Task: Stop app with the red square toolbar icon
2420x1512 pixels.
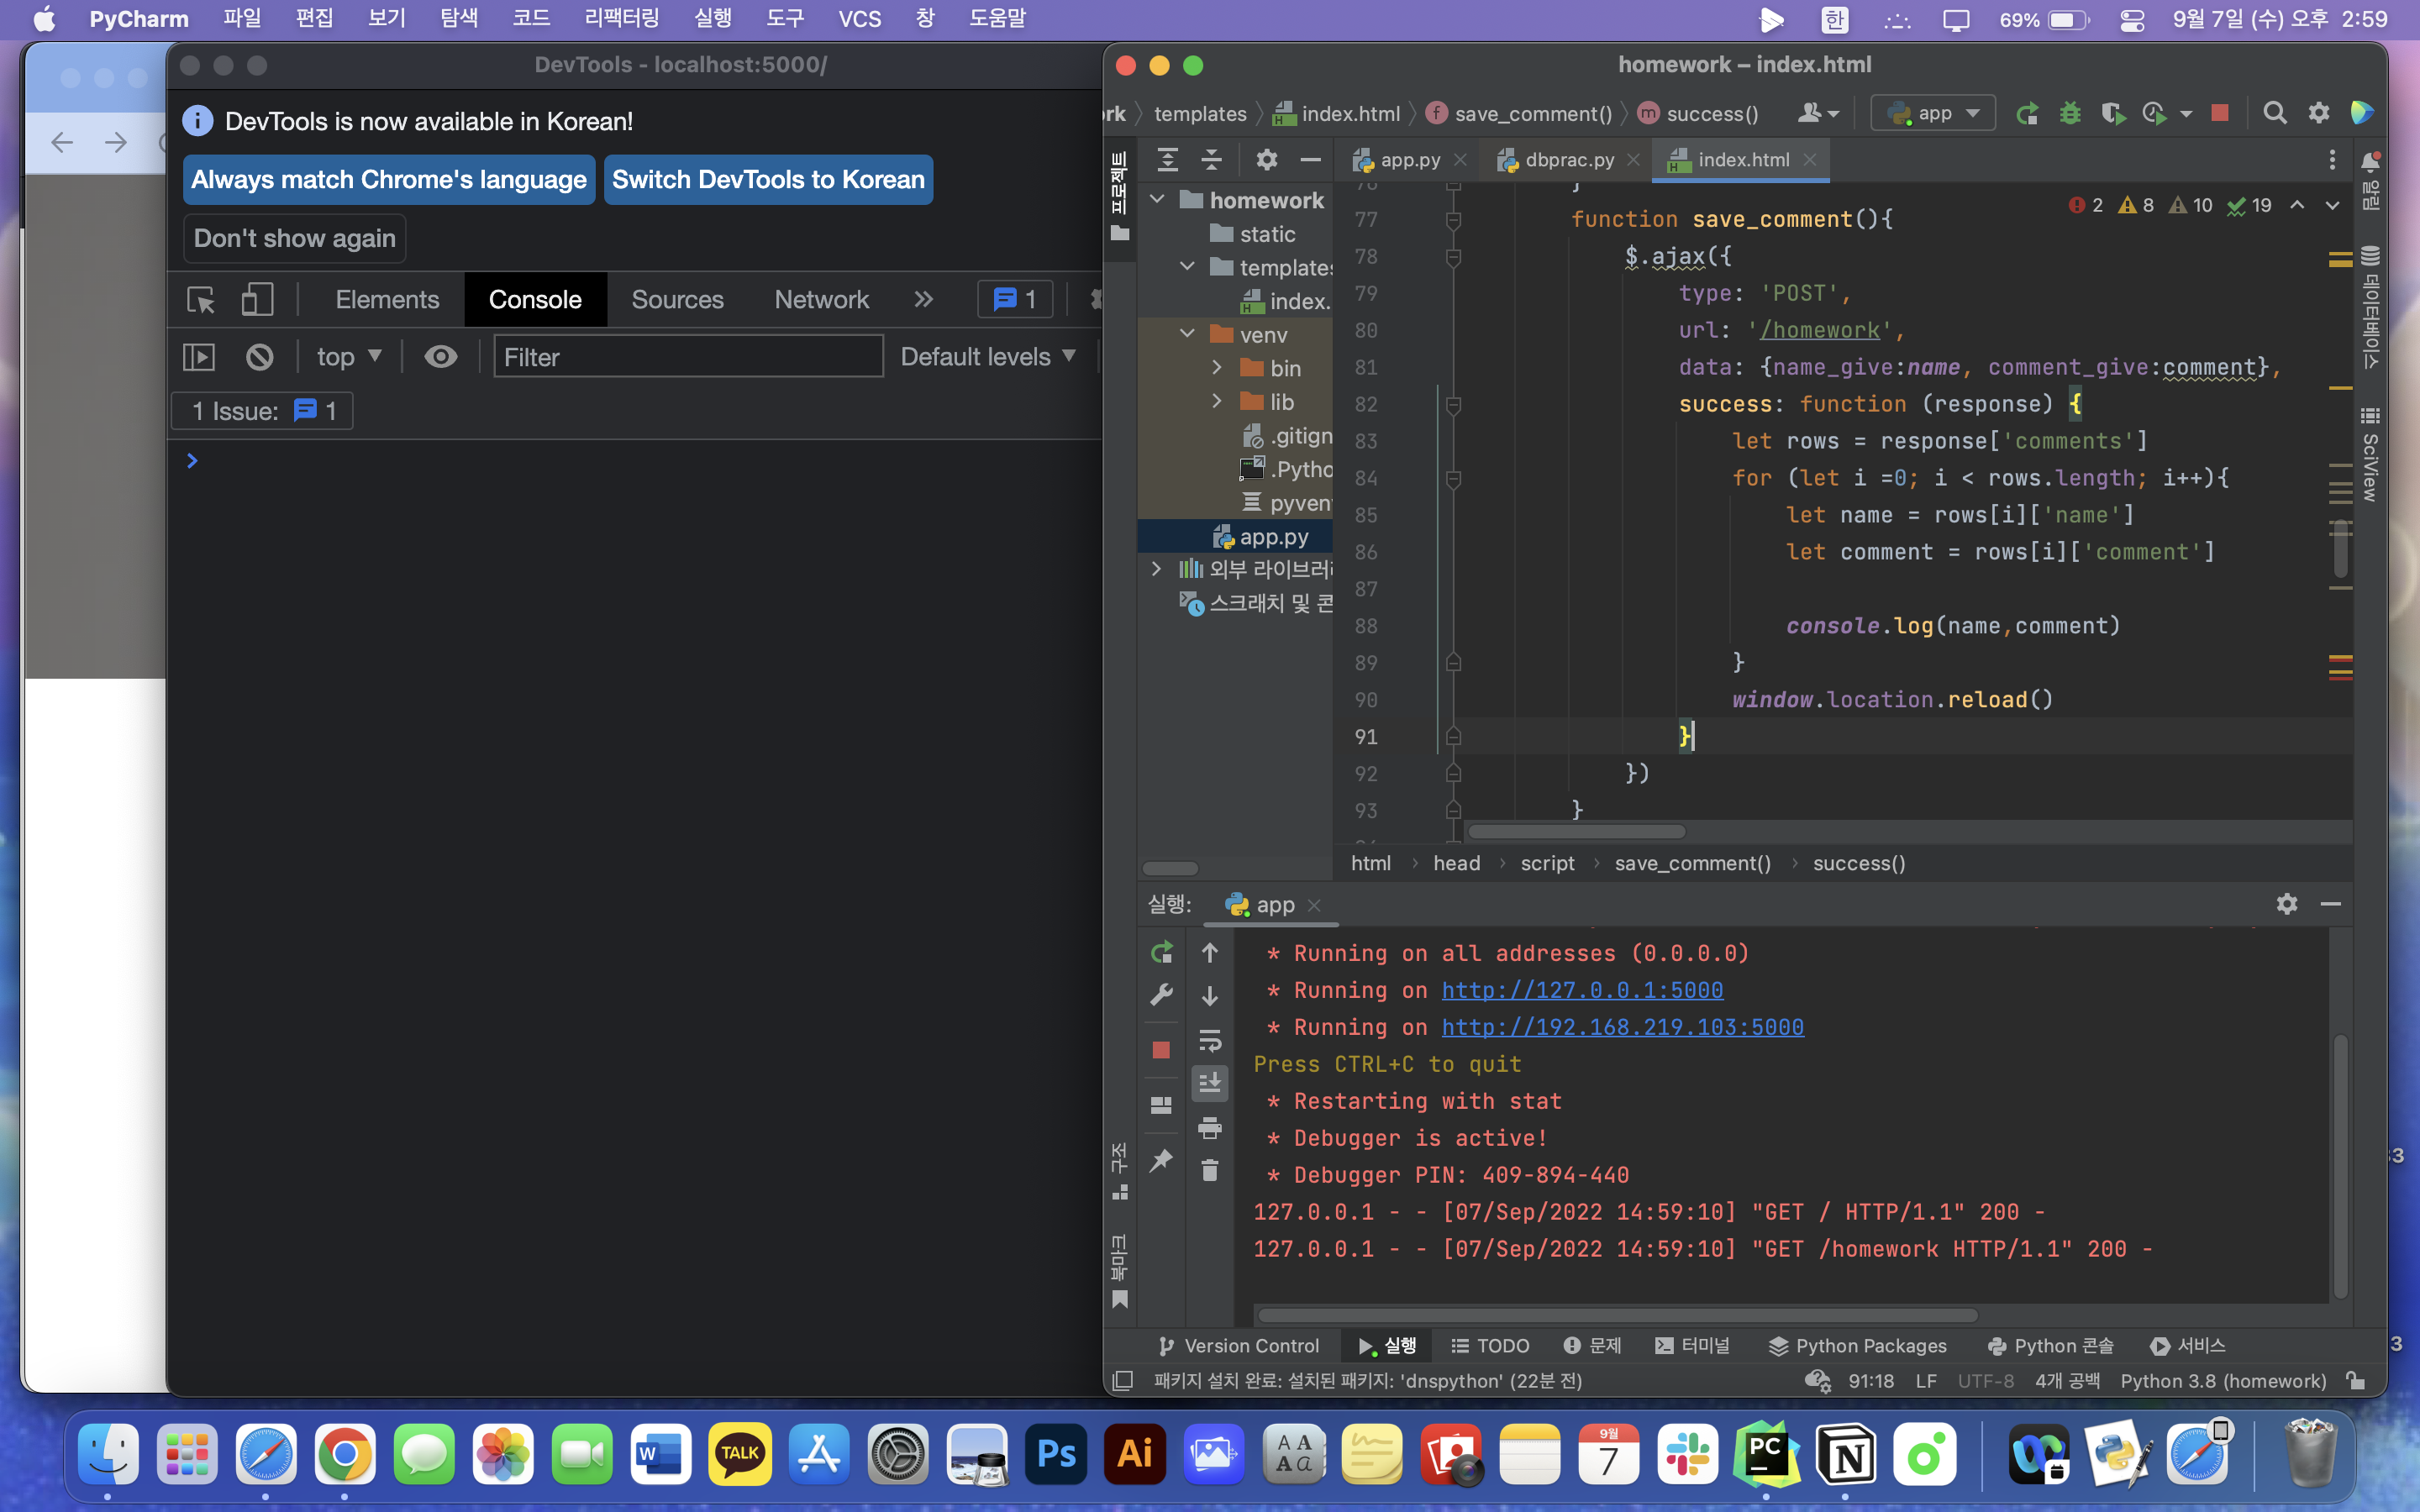Action: 2220,113
